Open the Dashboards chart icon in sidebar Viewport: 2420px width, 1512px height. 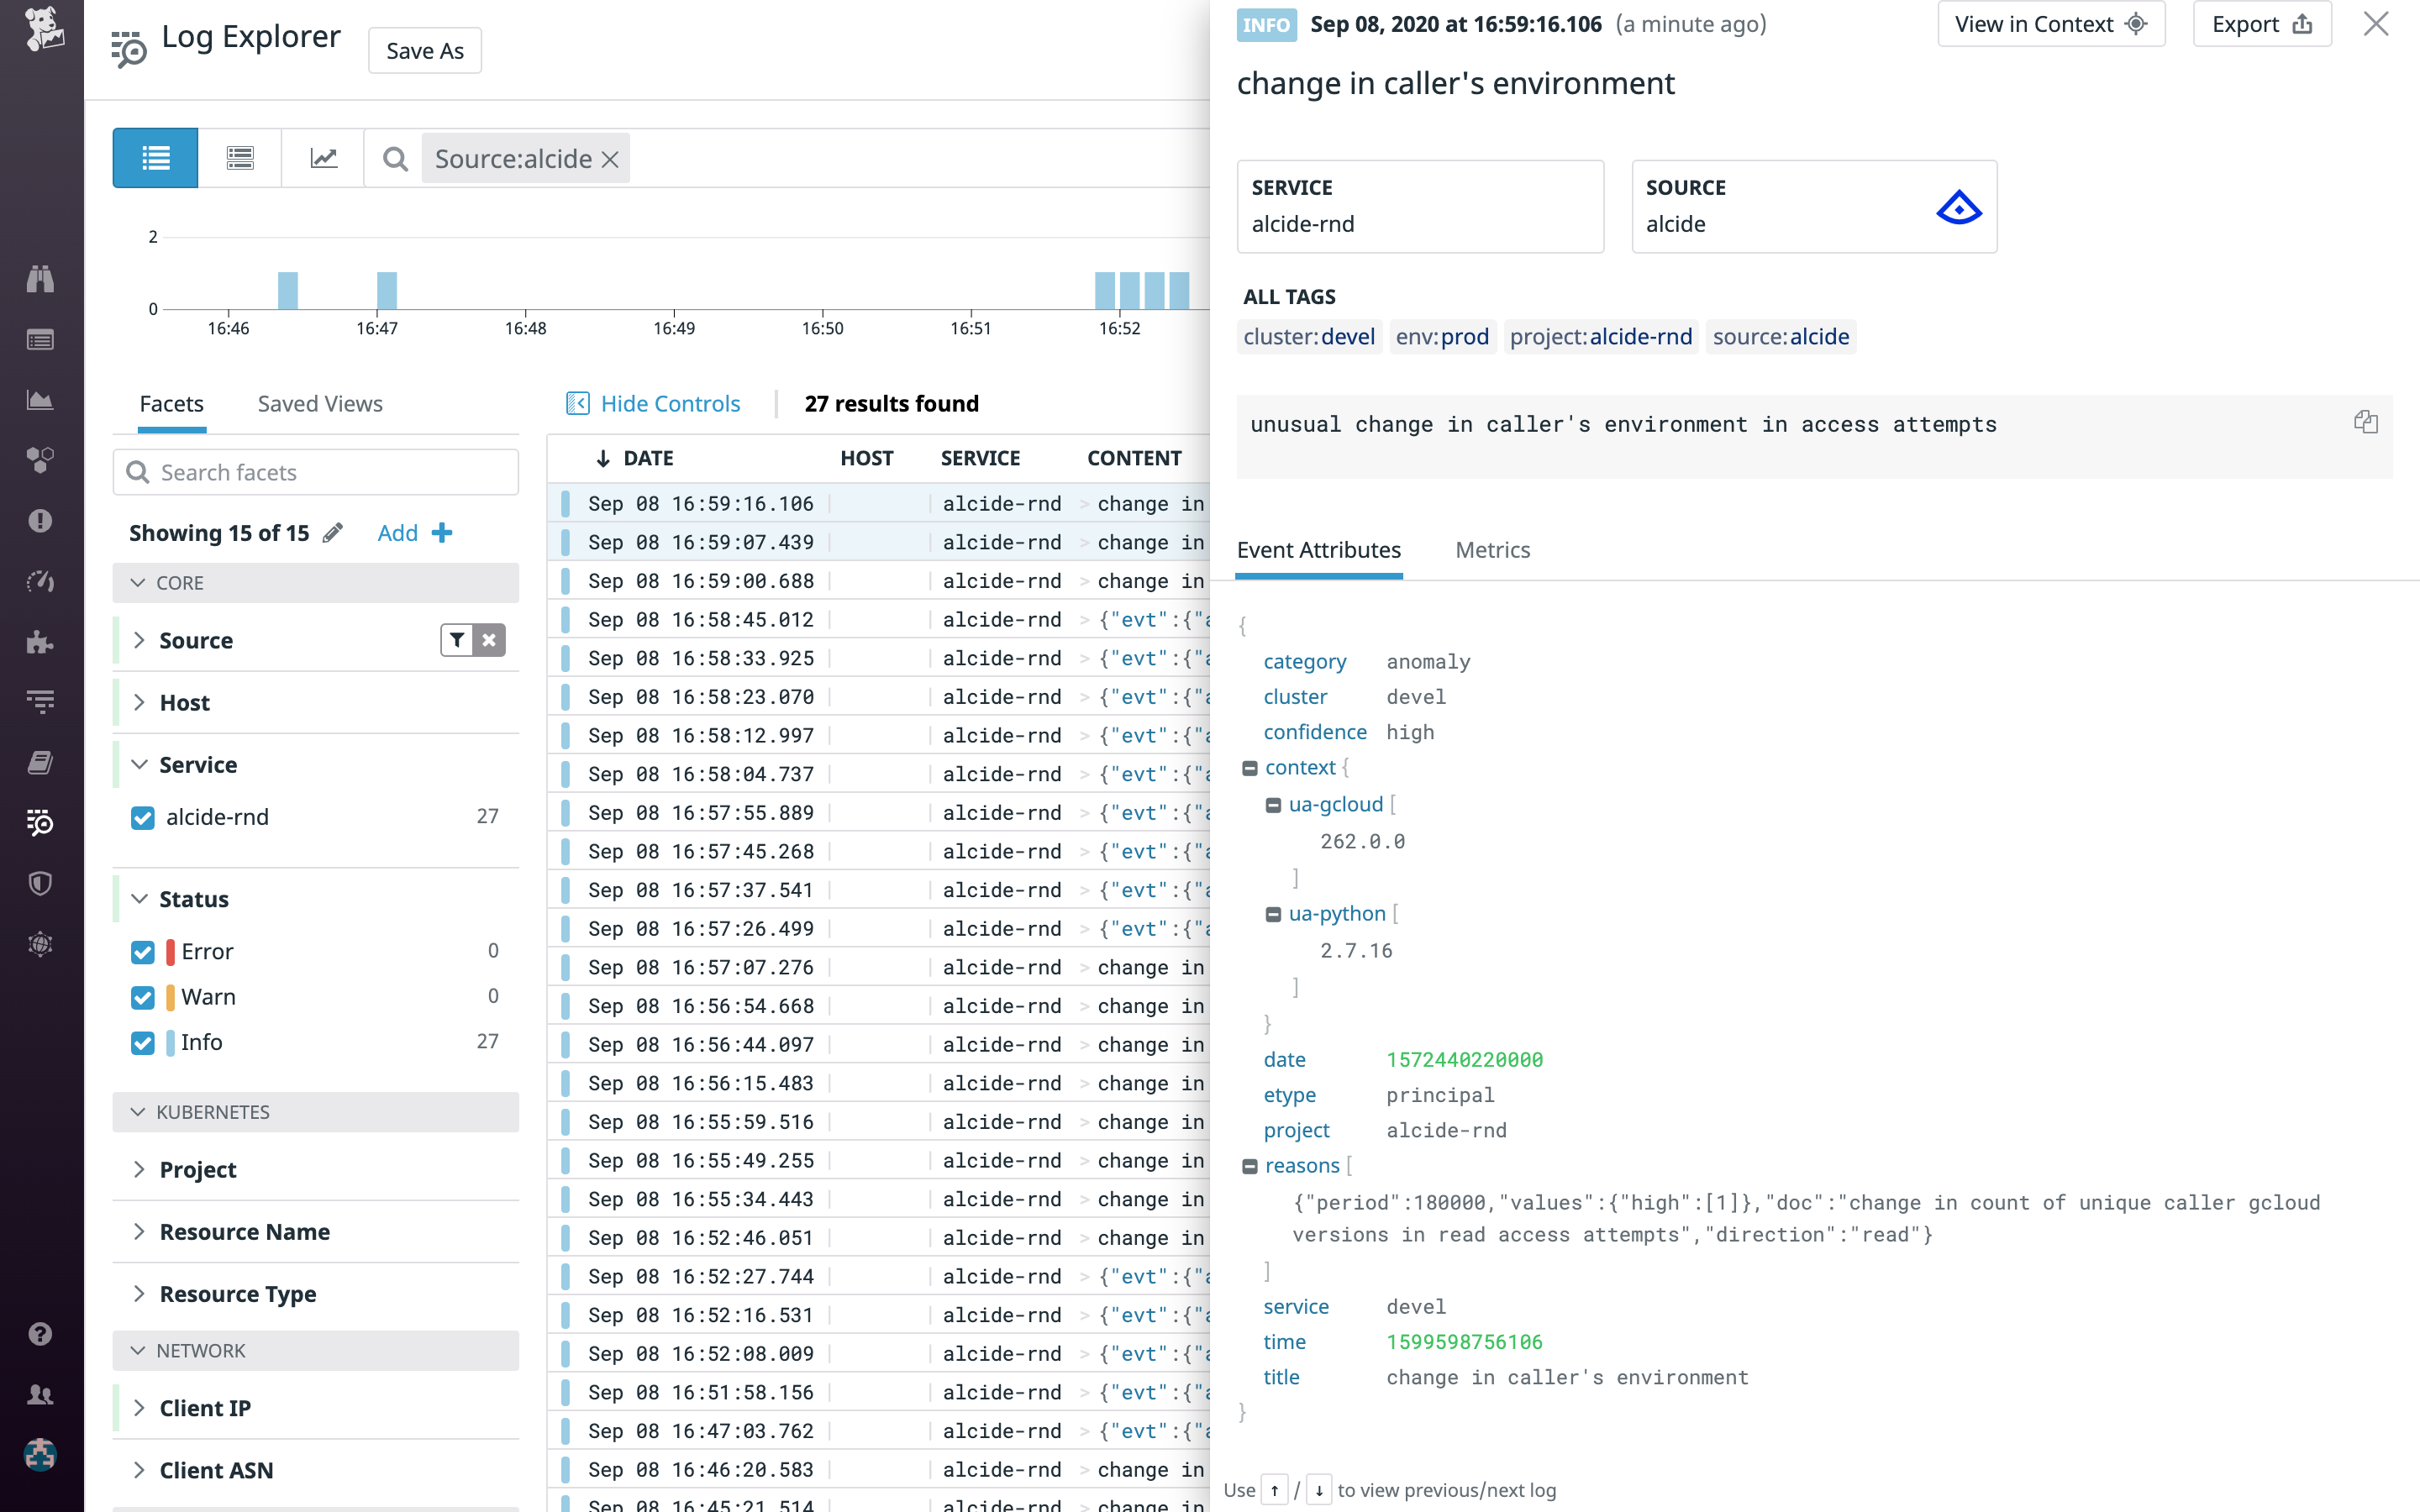(40, 399)
